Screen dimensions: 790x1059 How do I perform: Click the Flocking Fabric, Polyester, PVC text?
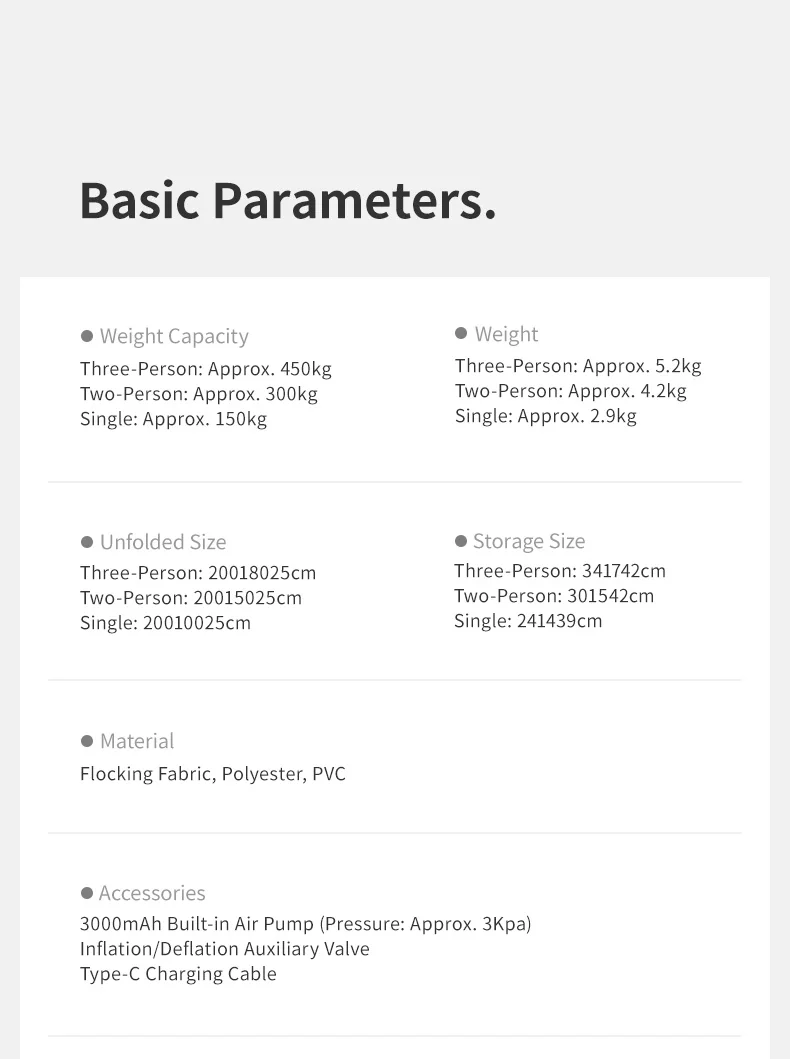(x=213, y=774)
